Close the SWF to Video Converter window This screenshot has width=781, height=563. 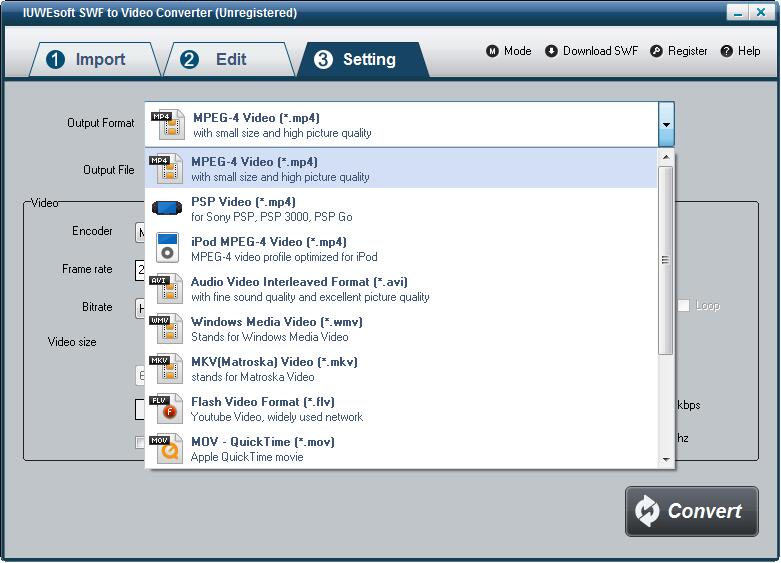pos(761,12)
